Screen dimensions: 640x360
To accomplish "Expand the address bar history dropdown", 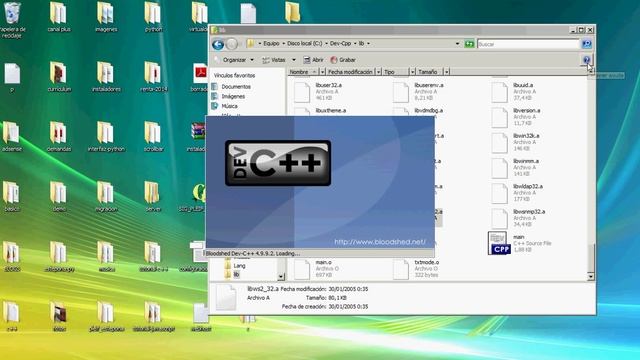I will click(457, 44).
